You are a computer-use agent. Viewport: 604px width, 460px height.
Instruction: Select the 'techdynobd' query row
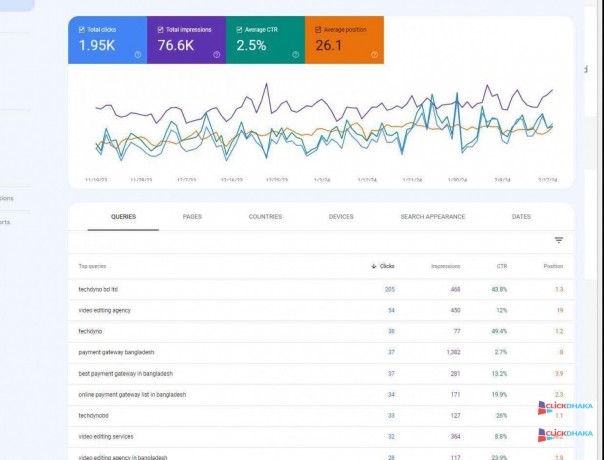coord(320,416)
